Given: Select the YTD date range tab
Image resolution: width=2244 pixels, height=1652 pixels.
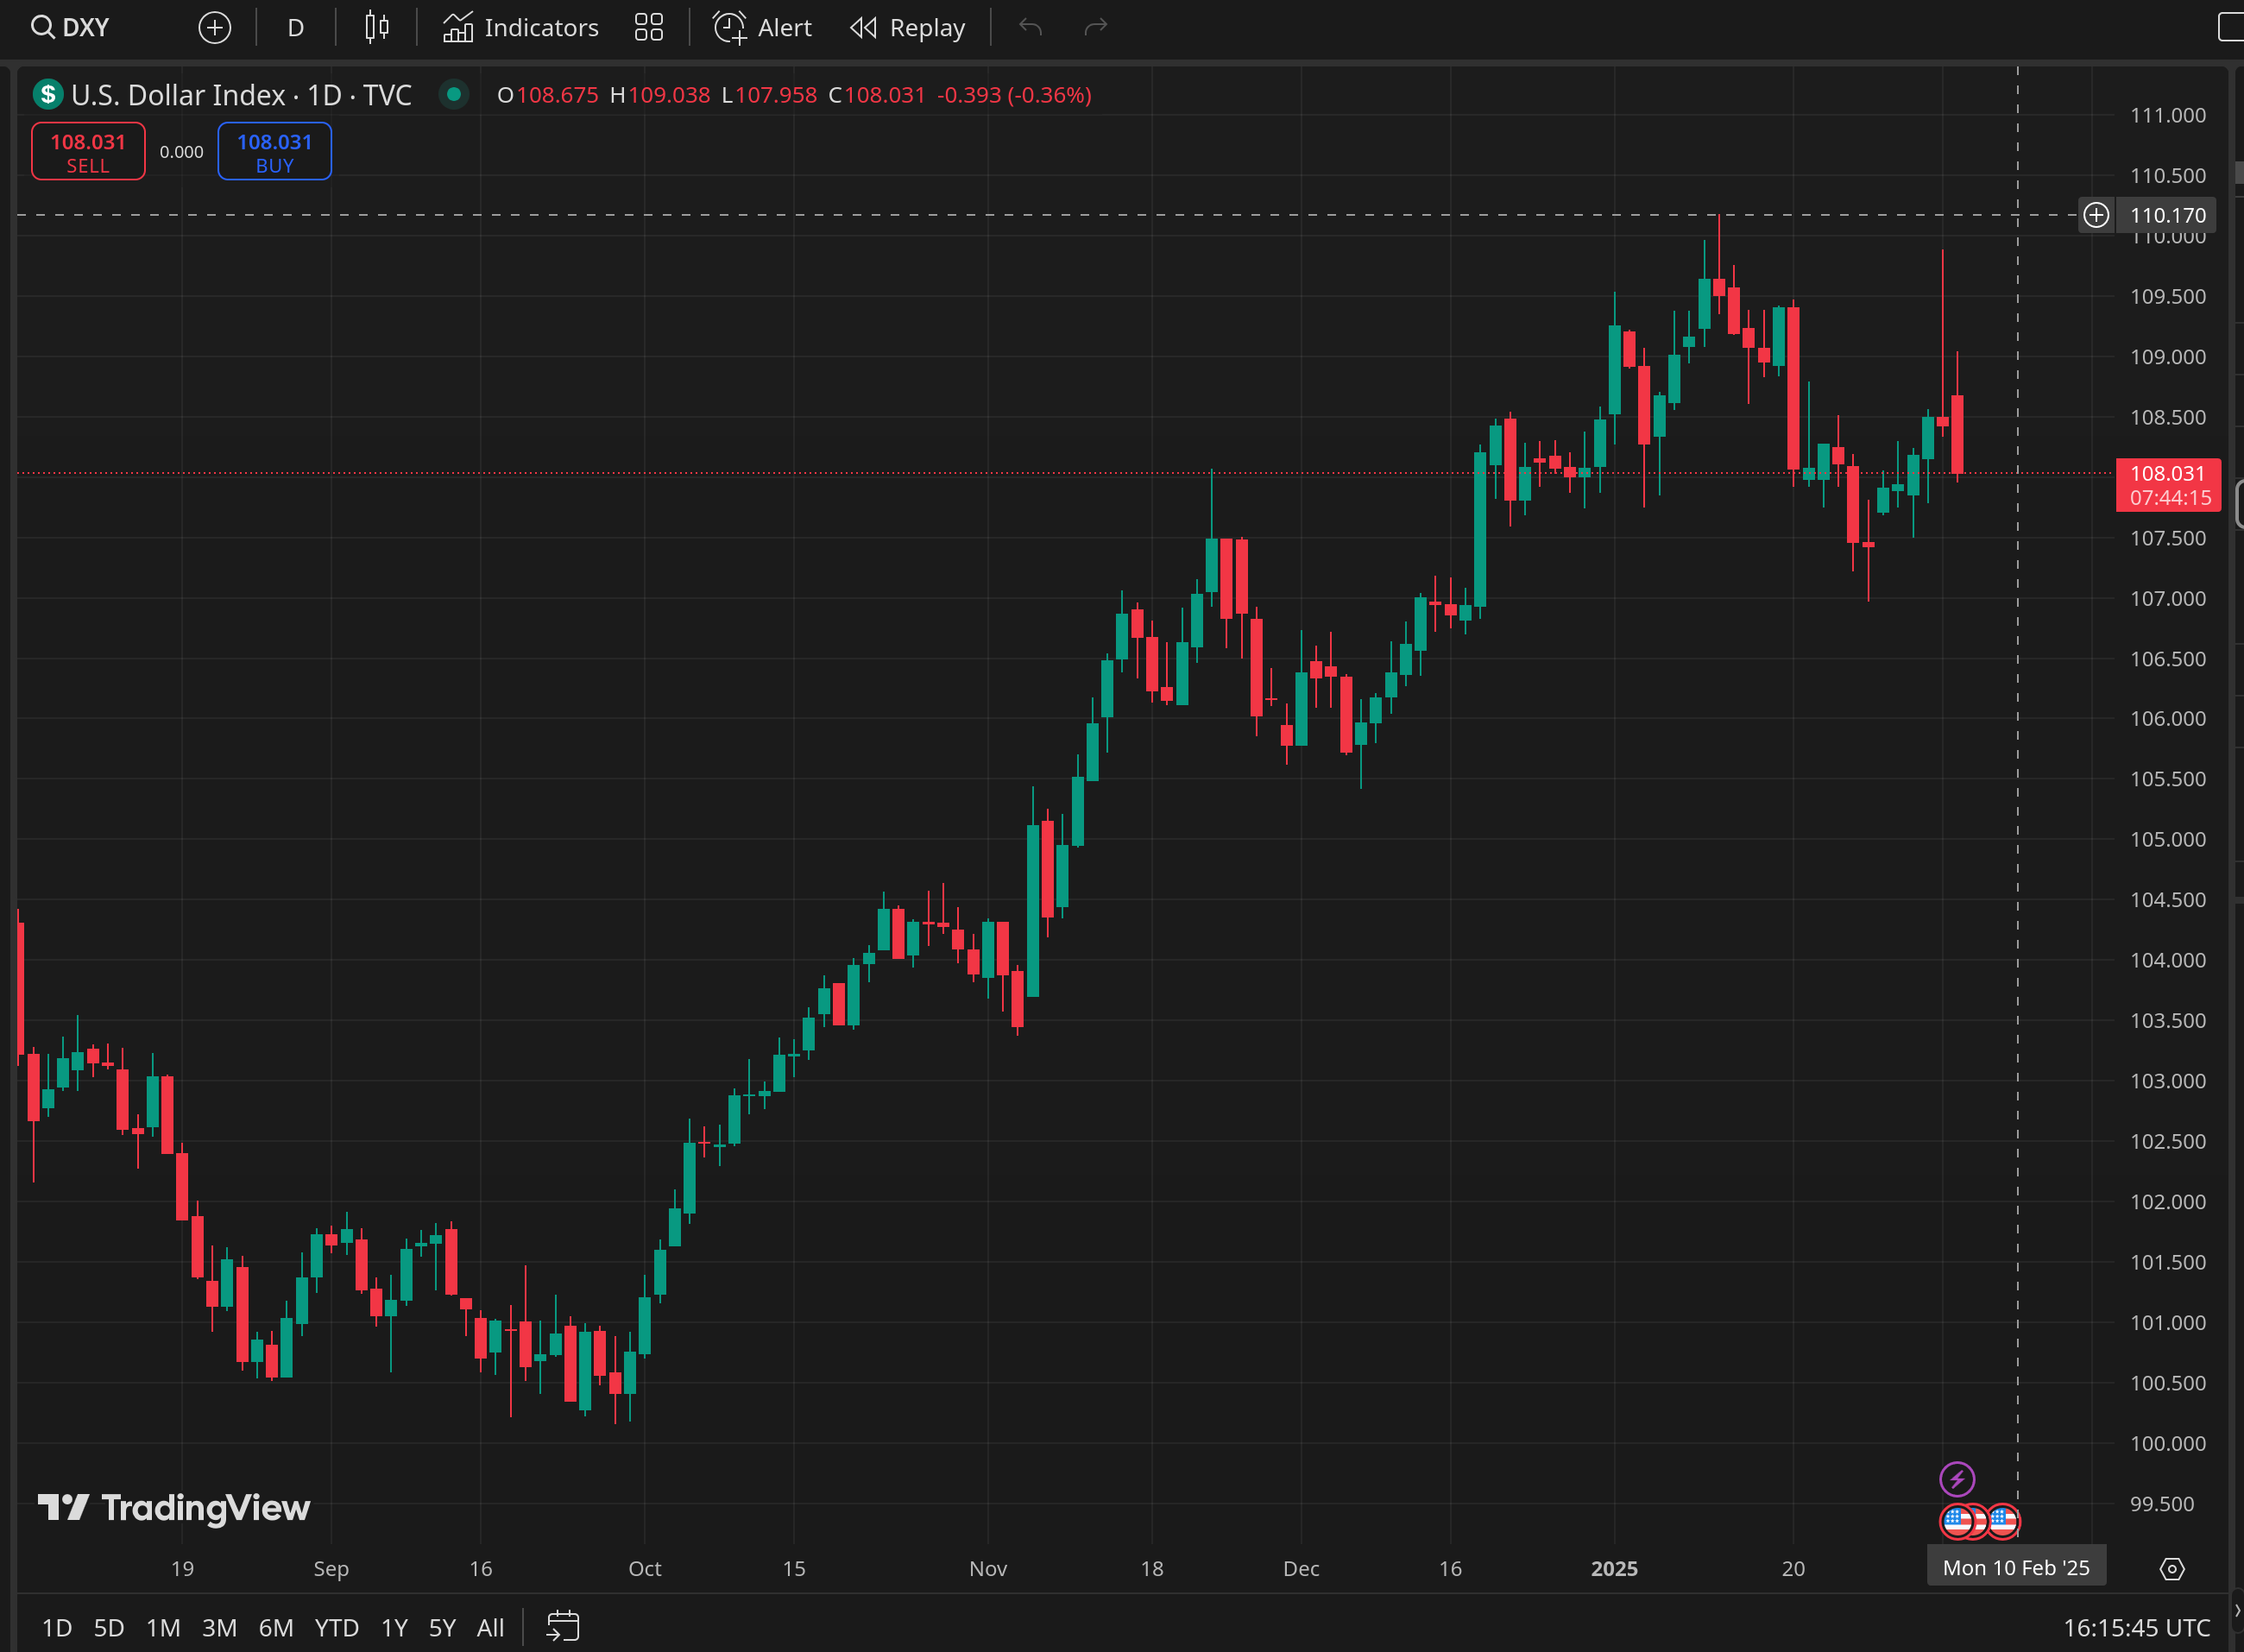Looking at the screenshot, I should 336,1628.
